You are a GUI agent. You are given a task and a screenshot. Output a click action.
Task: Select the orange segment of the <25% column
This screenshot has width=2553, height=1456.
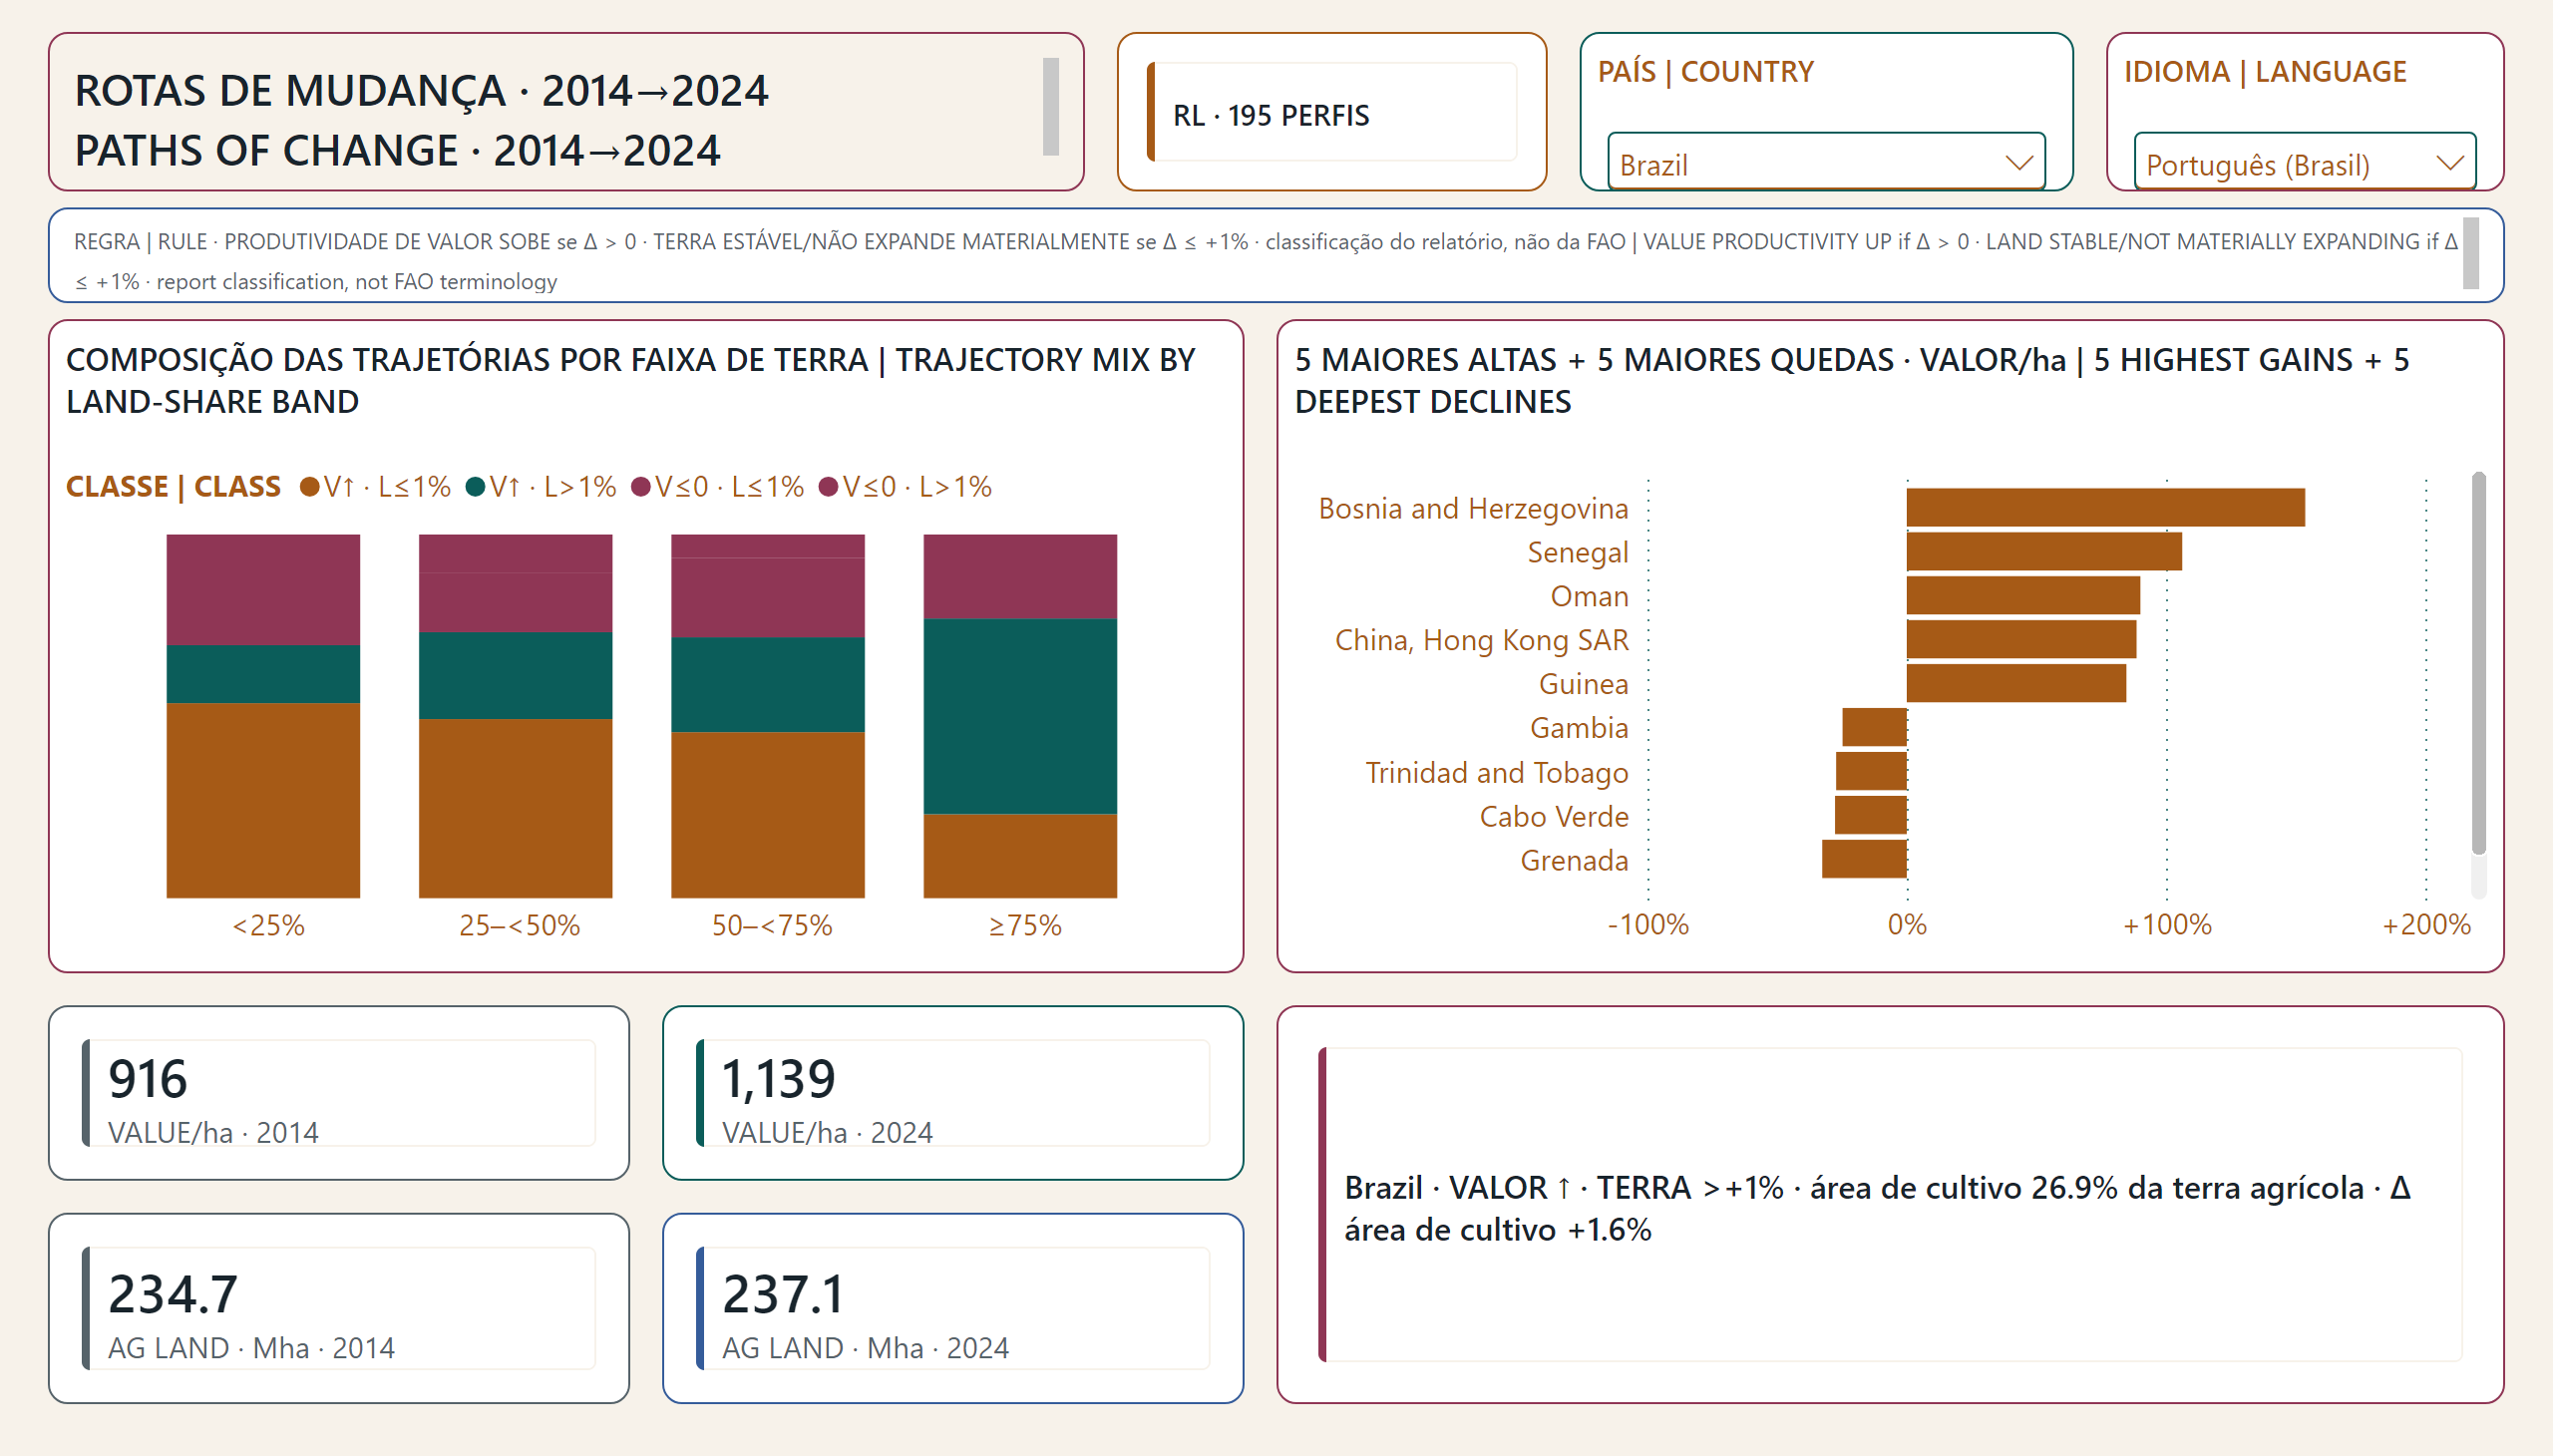263,800
